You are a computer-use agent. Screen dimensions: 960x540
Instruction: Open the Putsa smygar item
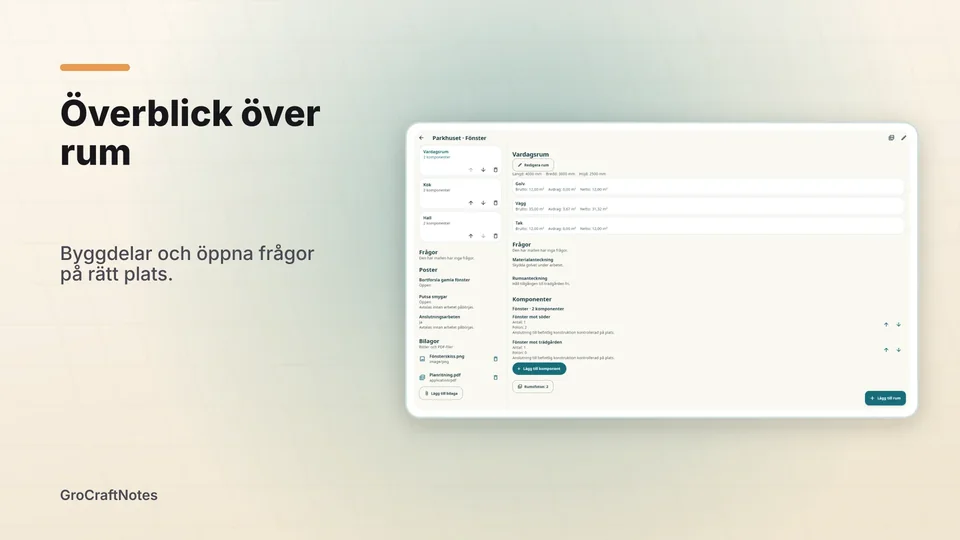point(446,302)
